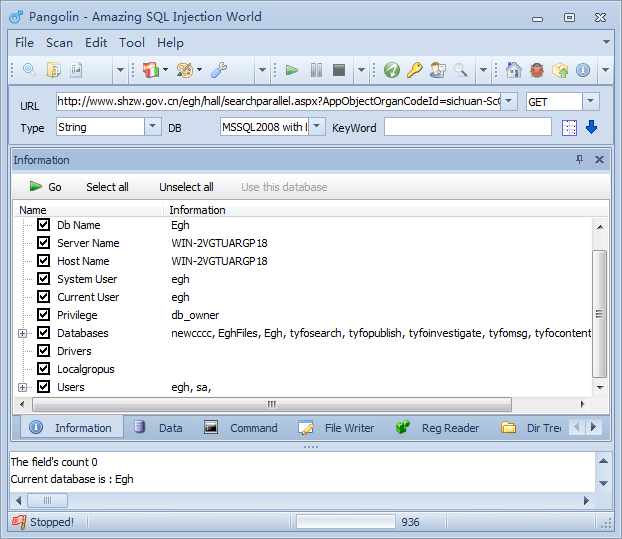
Task: Click the Go button
Action: click(x=45, y=187)
